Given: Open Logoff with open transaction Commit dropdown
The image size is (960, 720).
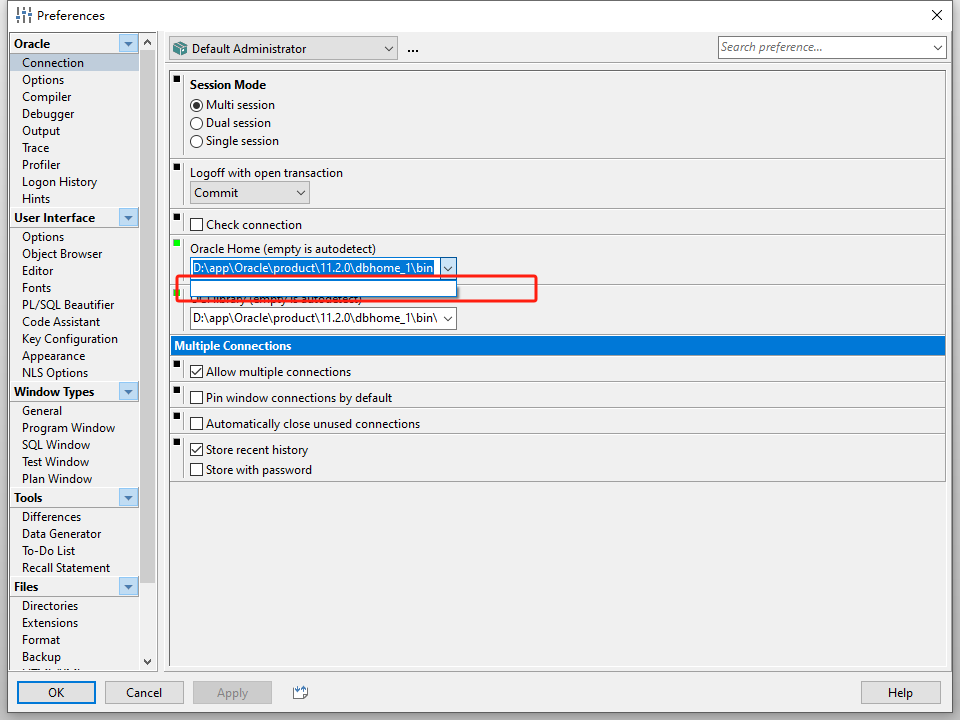Looking at the screenshot, I should (250, 193).
